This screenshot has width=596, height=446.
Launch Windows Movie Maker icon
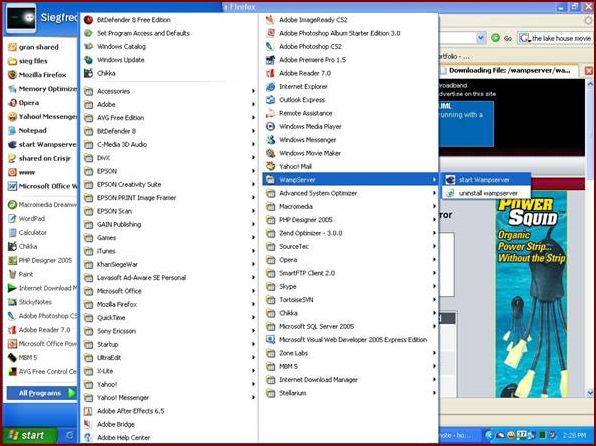[270, 153]
